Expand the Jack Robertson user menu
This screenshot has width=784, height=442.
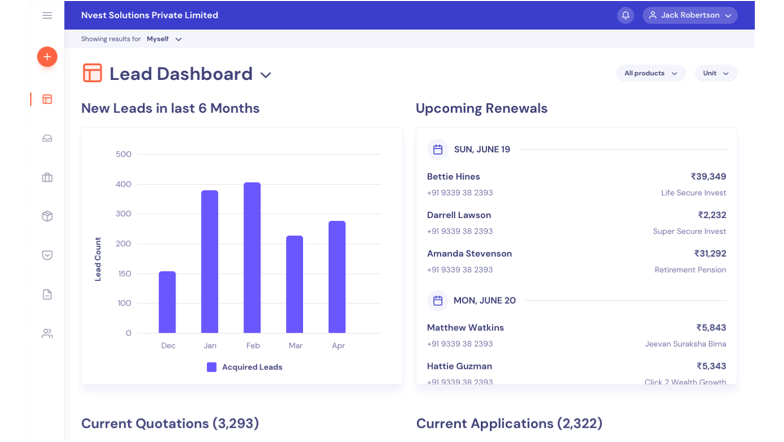pos(690,15)
